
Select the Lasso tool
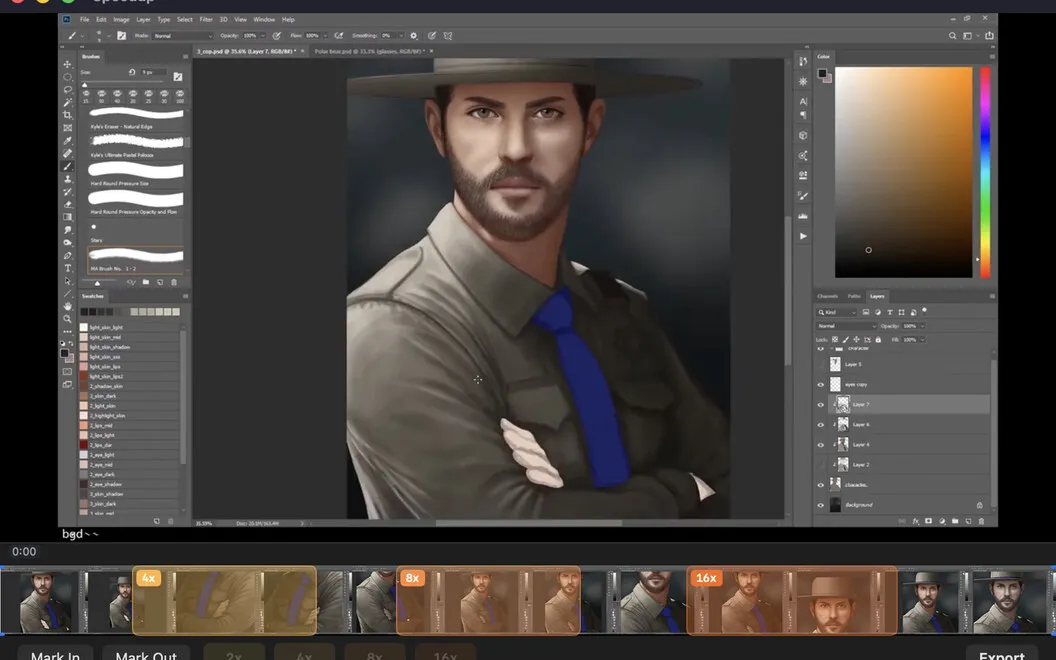[67, 90]
